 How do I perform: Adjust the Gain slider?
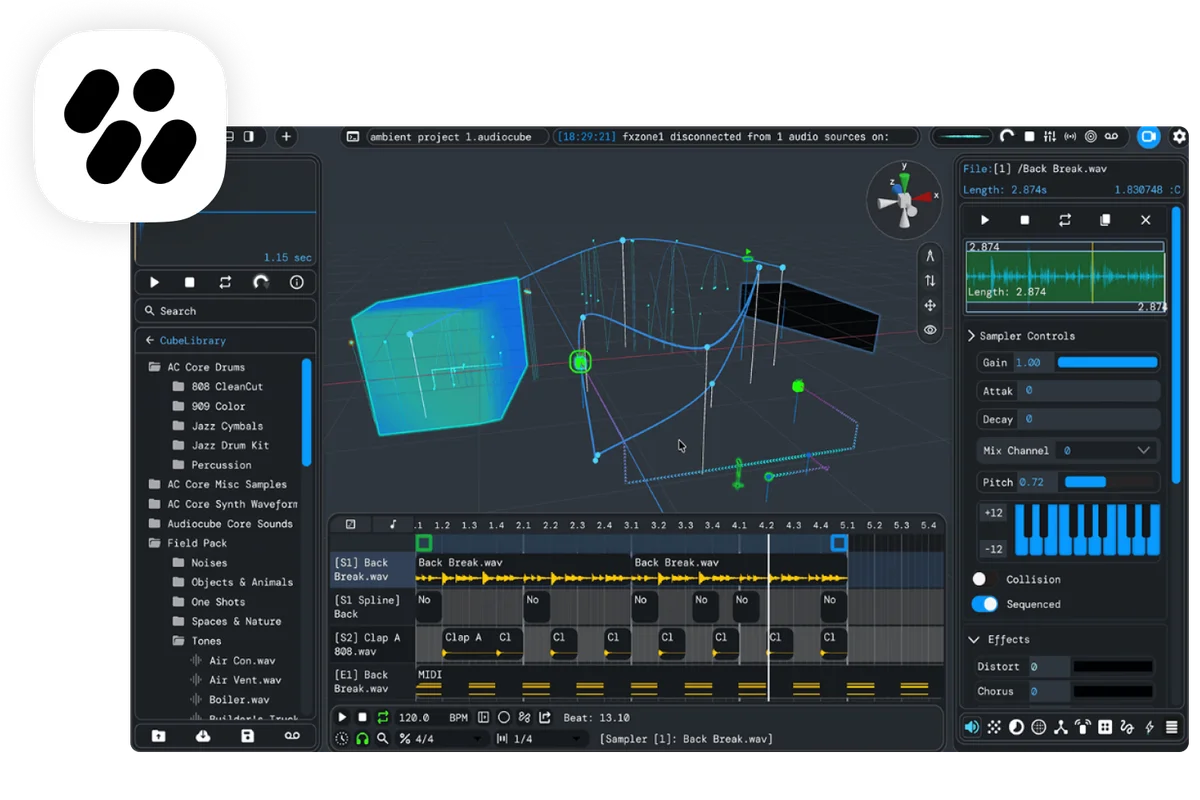[x=1107, y=363]
